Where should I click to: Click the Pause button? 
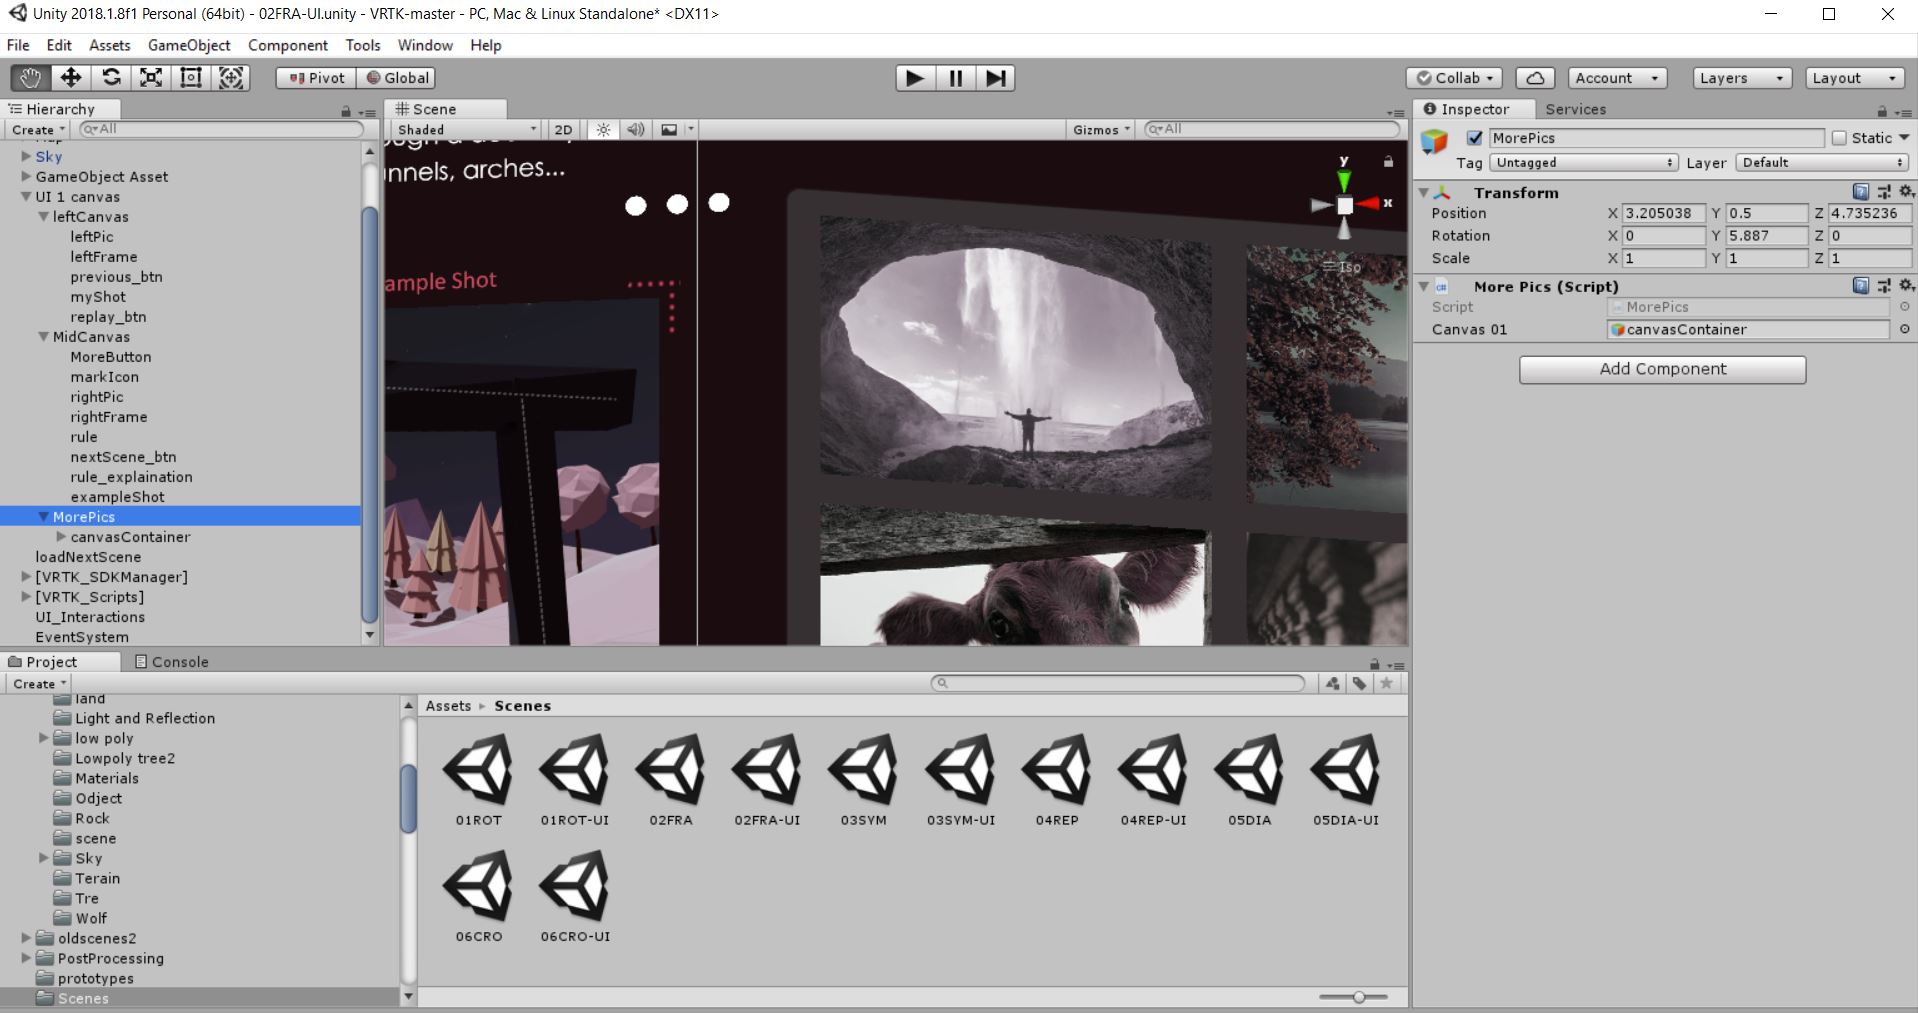pyautogui.click(x=955, y=78)
